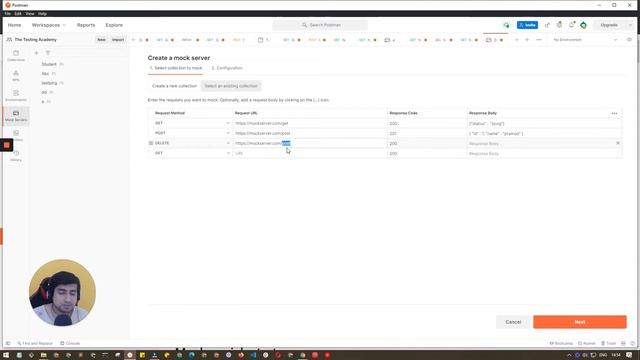Open the Explore menu item
This screenshot has width=640, height=360.
[x=114, y=25]
